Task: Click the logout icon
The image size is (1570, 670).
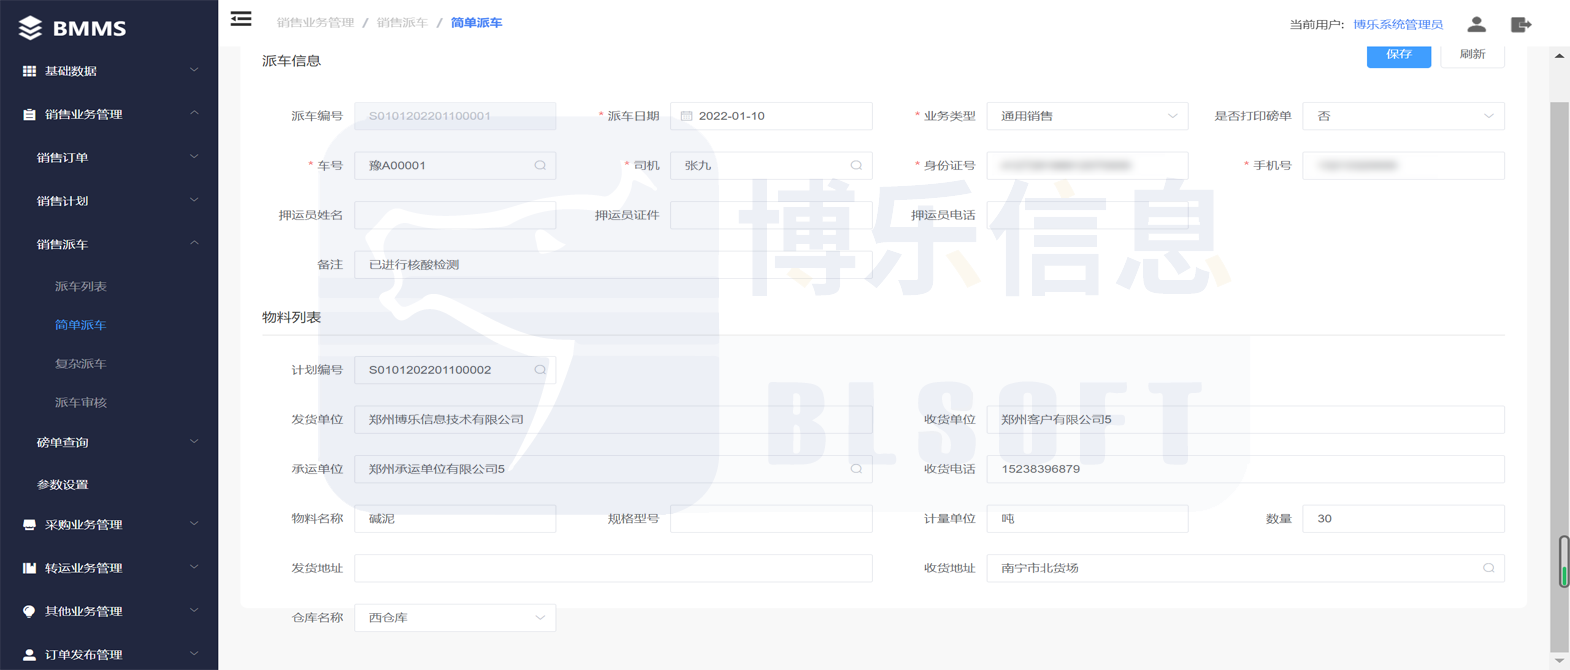Action: (x=1521, y=24)
